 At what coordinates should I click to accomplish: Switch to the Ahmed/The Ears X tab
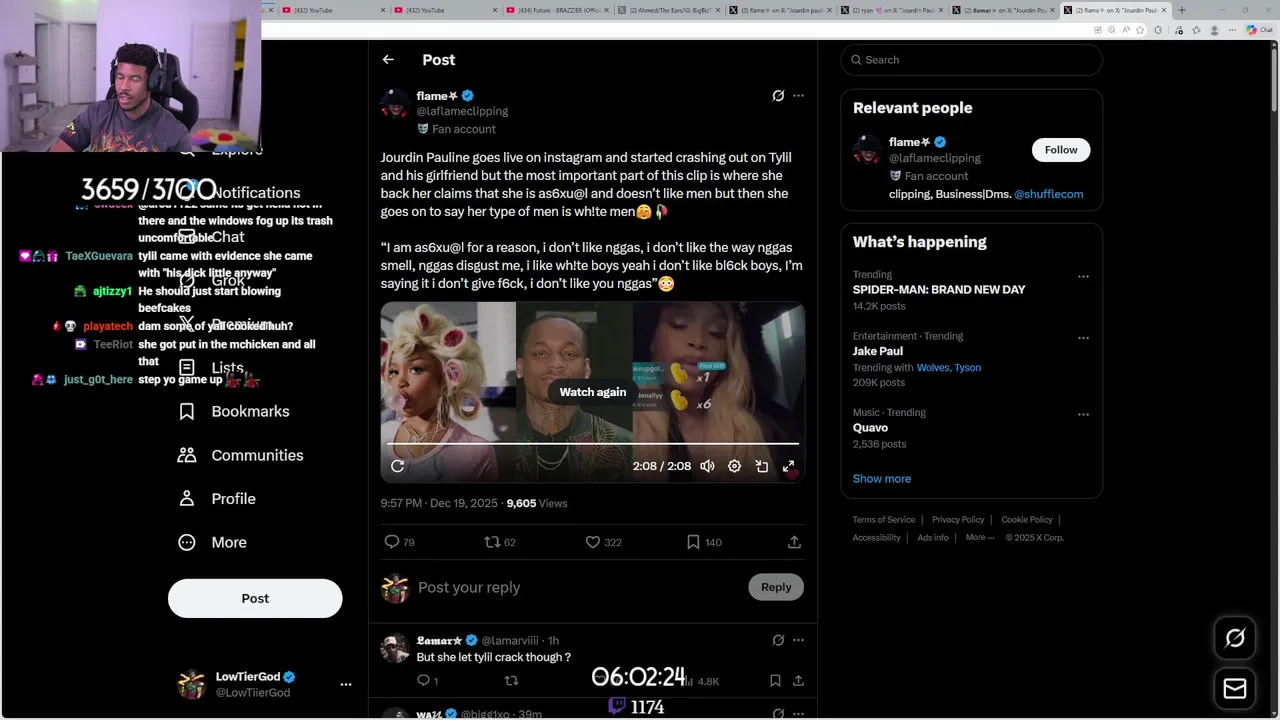667,10
